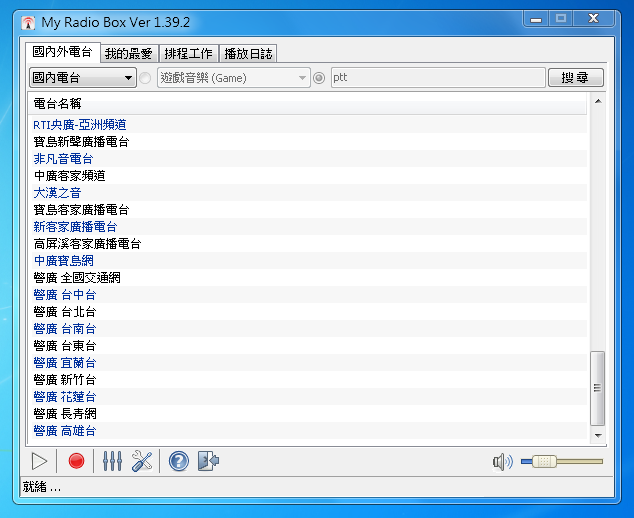Minimize the My Radio Box window
Image resolution: width=634 pixels, height=518 pixels.
click(536, 19)
